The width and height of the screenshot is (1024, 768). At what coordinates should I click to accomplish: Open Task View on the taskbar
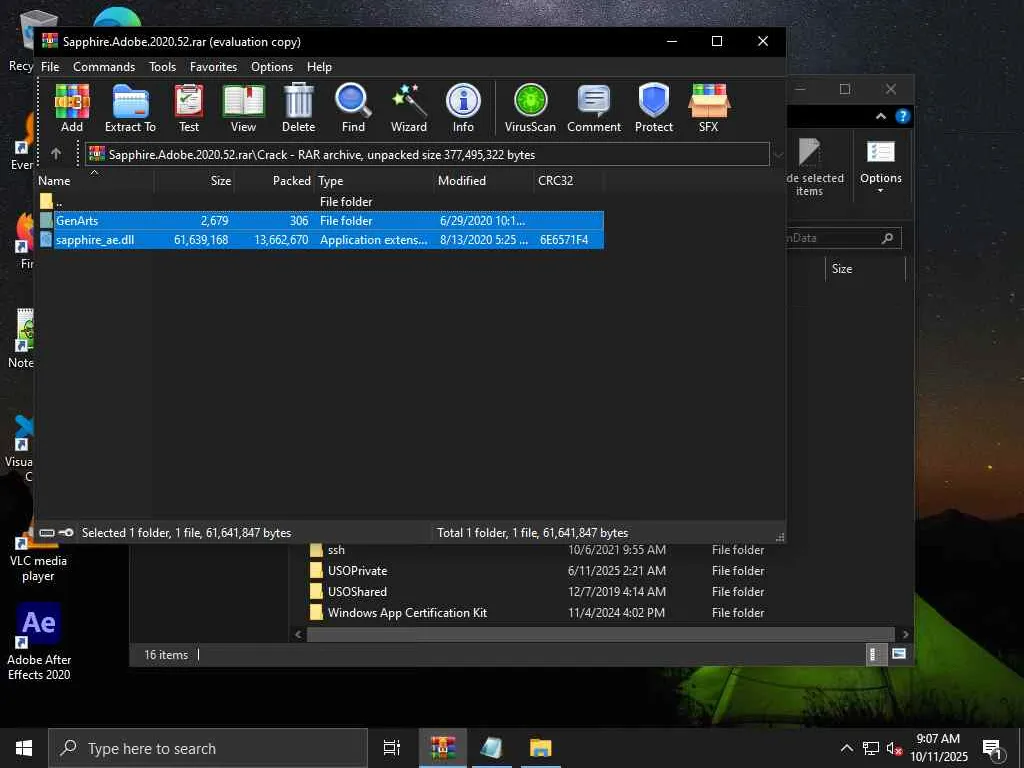pyautogui.click(x=392, y=748)
